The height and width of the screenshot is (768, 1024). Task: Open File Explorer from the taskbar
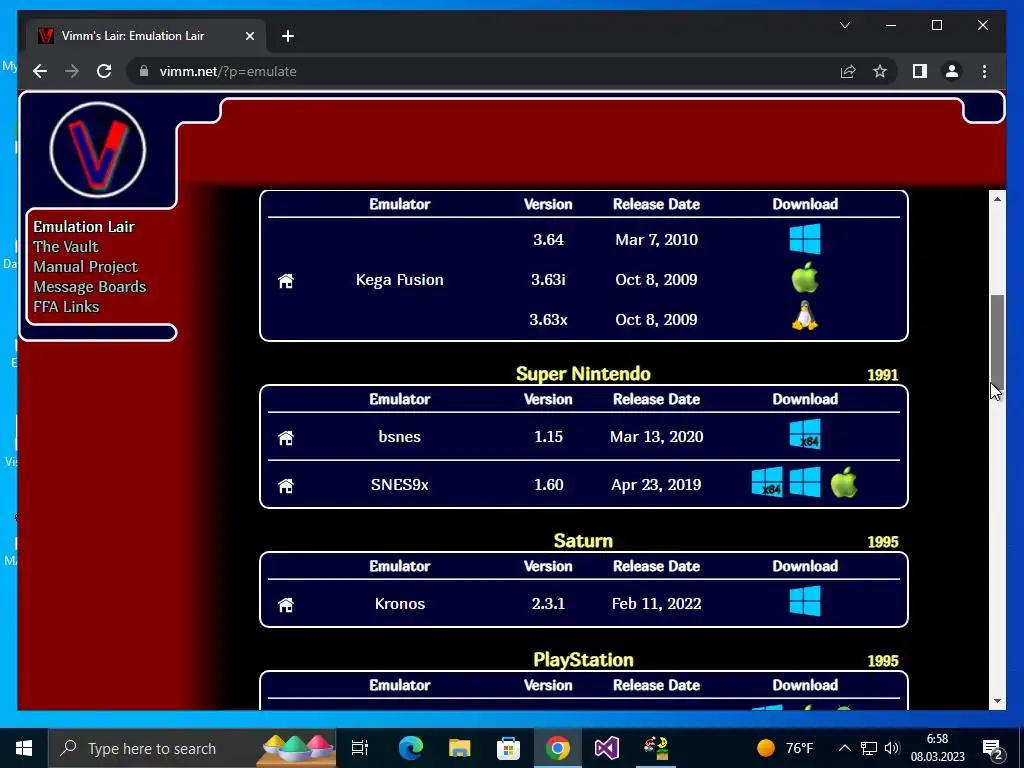click(459, 748)
